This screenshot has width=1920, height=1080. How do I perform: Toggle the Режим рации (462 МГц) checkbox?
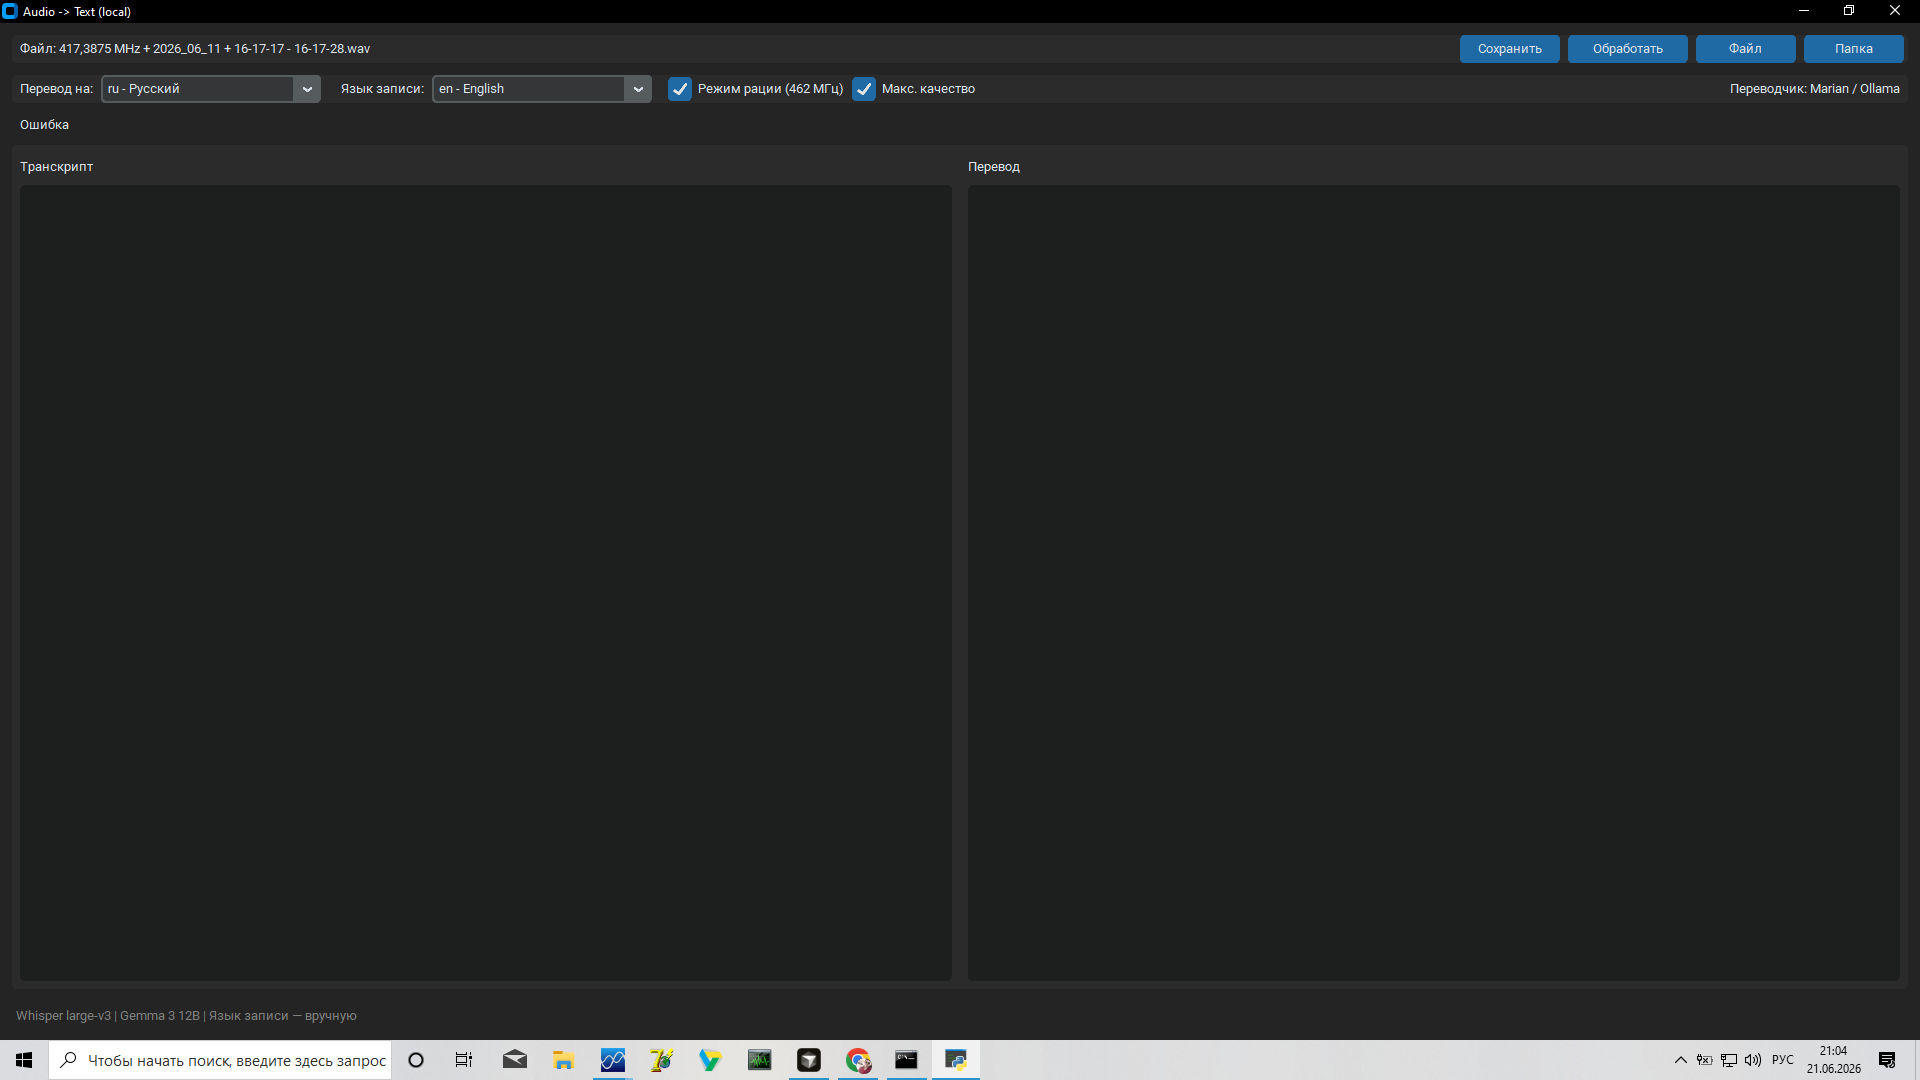point(680,89)
